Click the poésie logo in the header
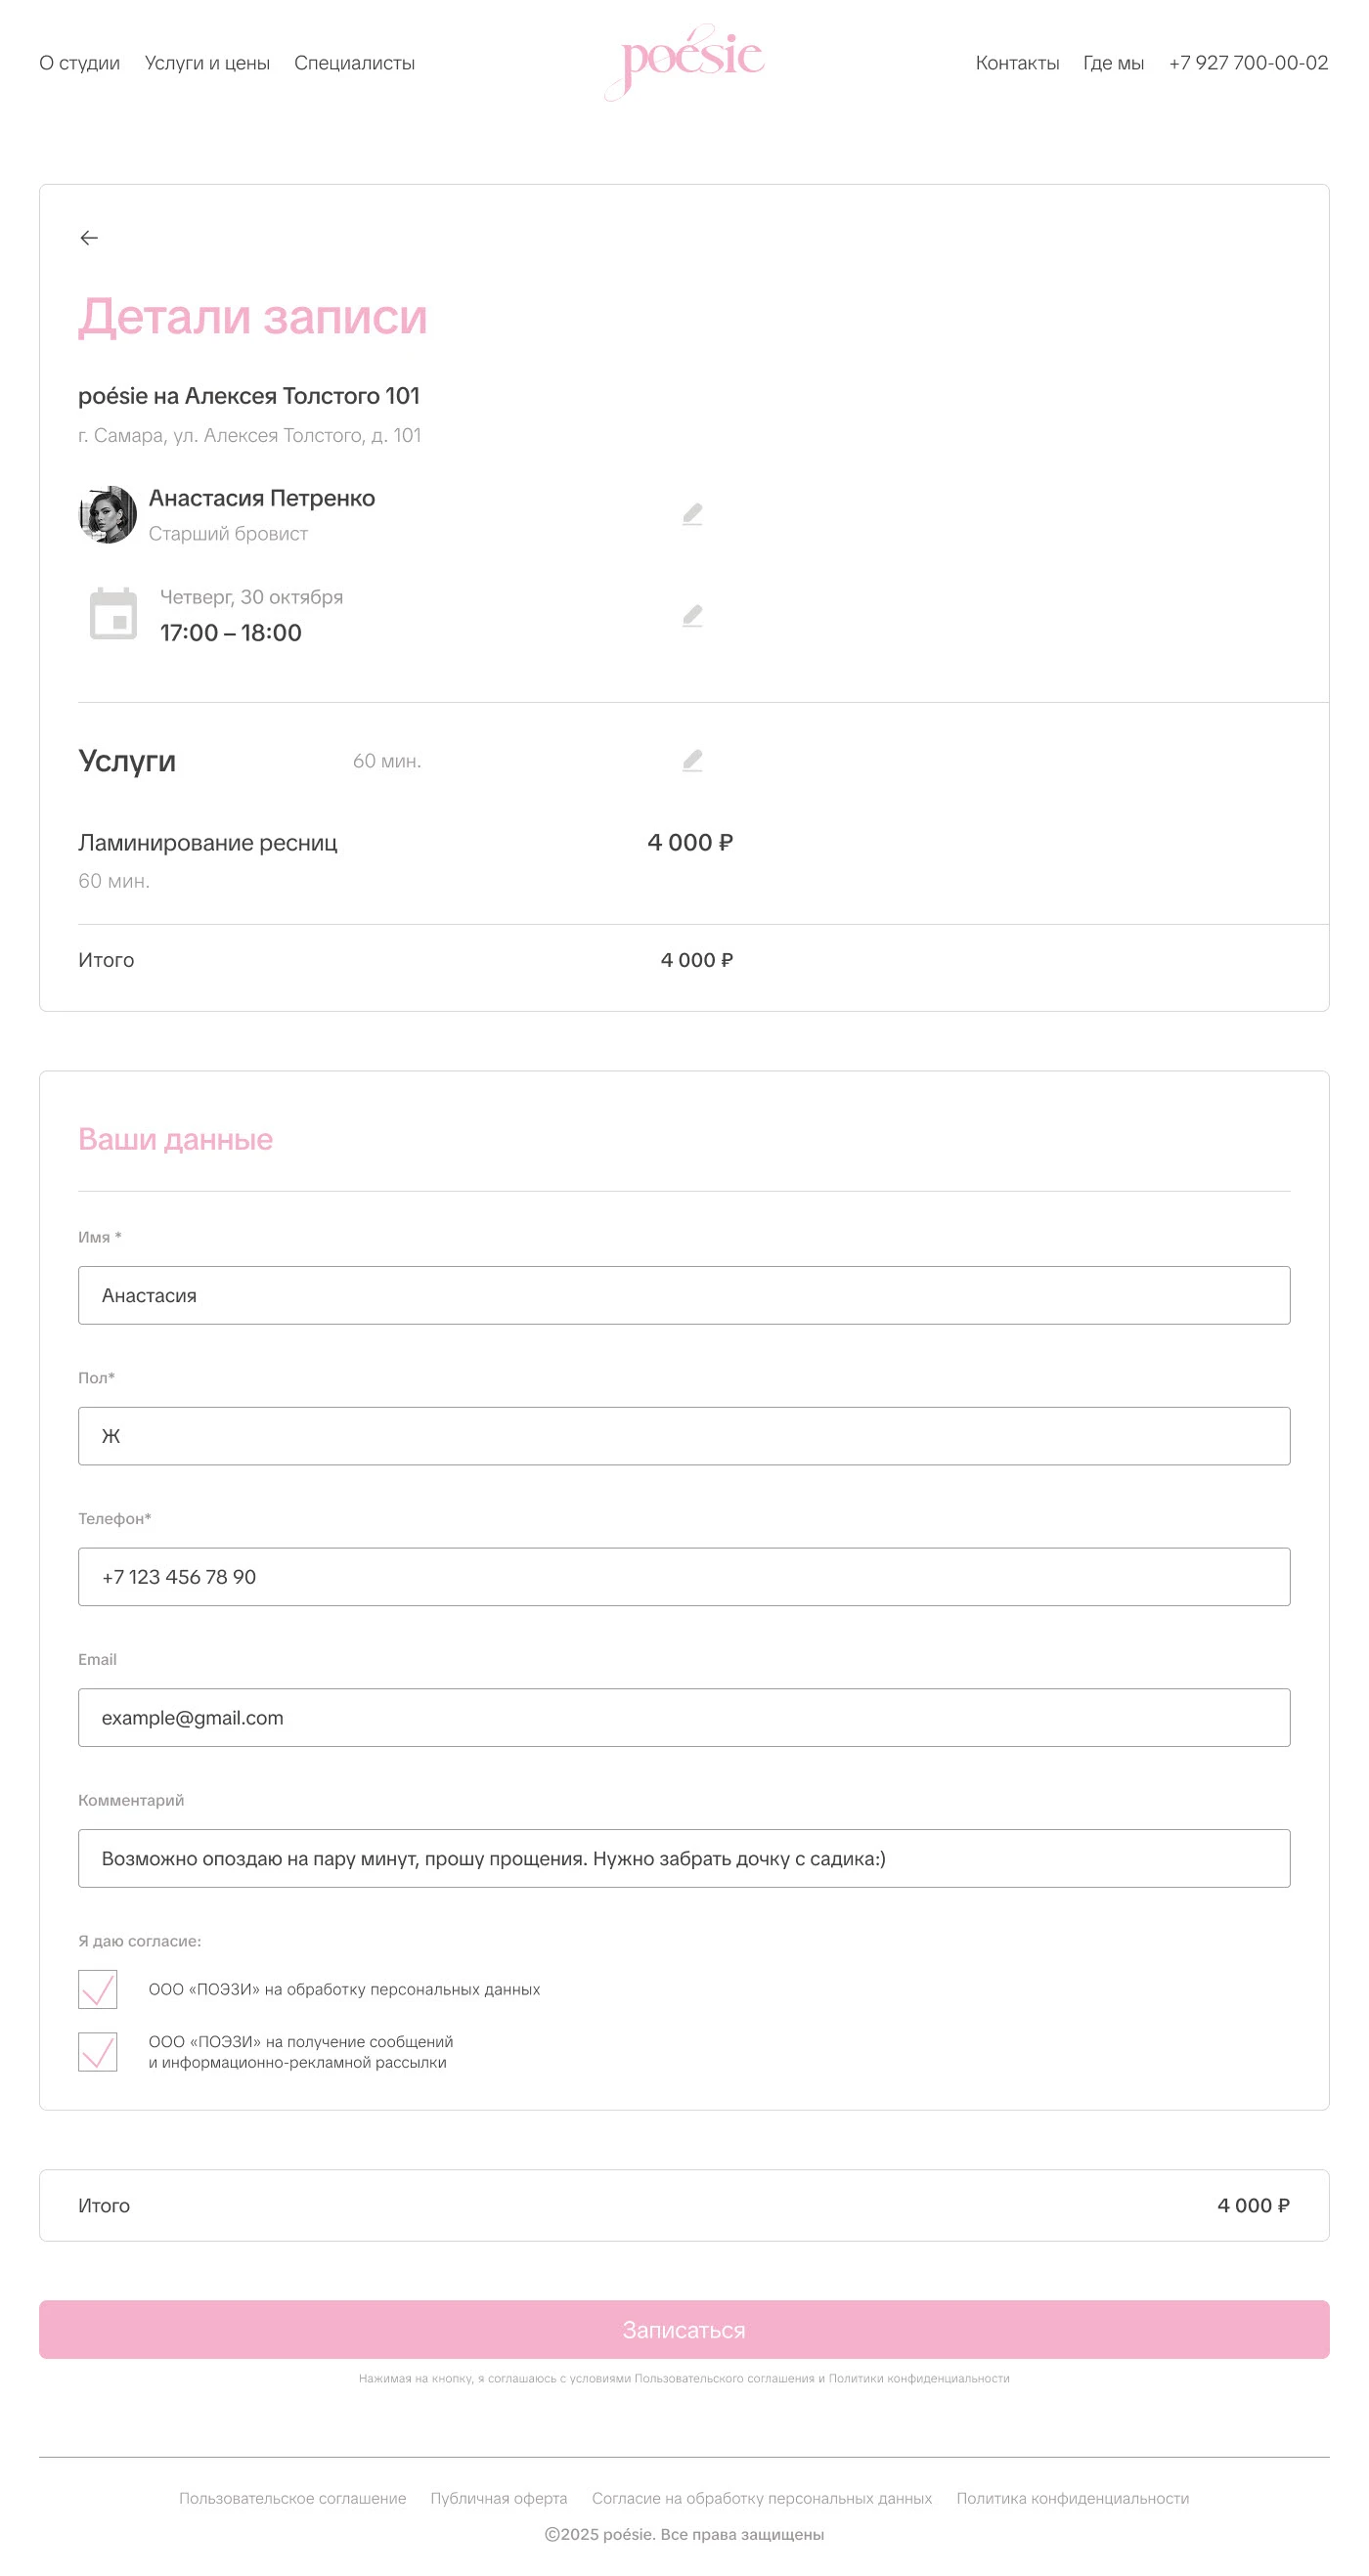Viewport: 1369px width, 2576px height. tap(685, 62)
